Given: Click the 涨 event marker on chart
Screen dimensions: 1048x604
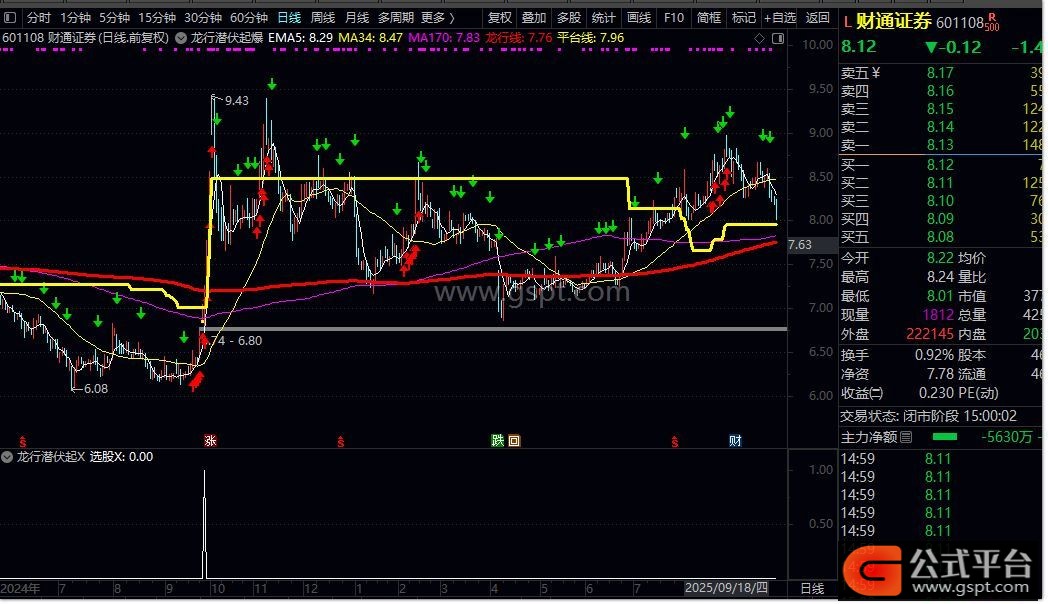Looking at the screenshot, I should coord(211,441).
